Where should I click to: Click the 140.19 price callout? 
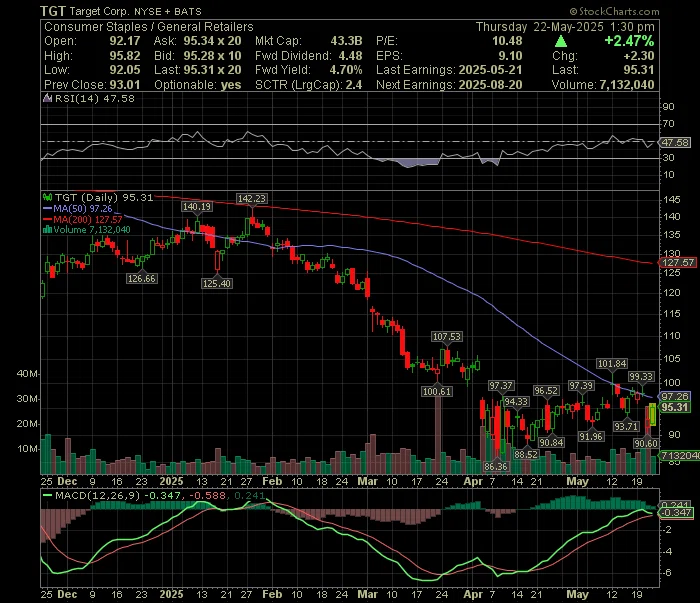pyautogui.click(x=197, y=207)
